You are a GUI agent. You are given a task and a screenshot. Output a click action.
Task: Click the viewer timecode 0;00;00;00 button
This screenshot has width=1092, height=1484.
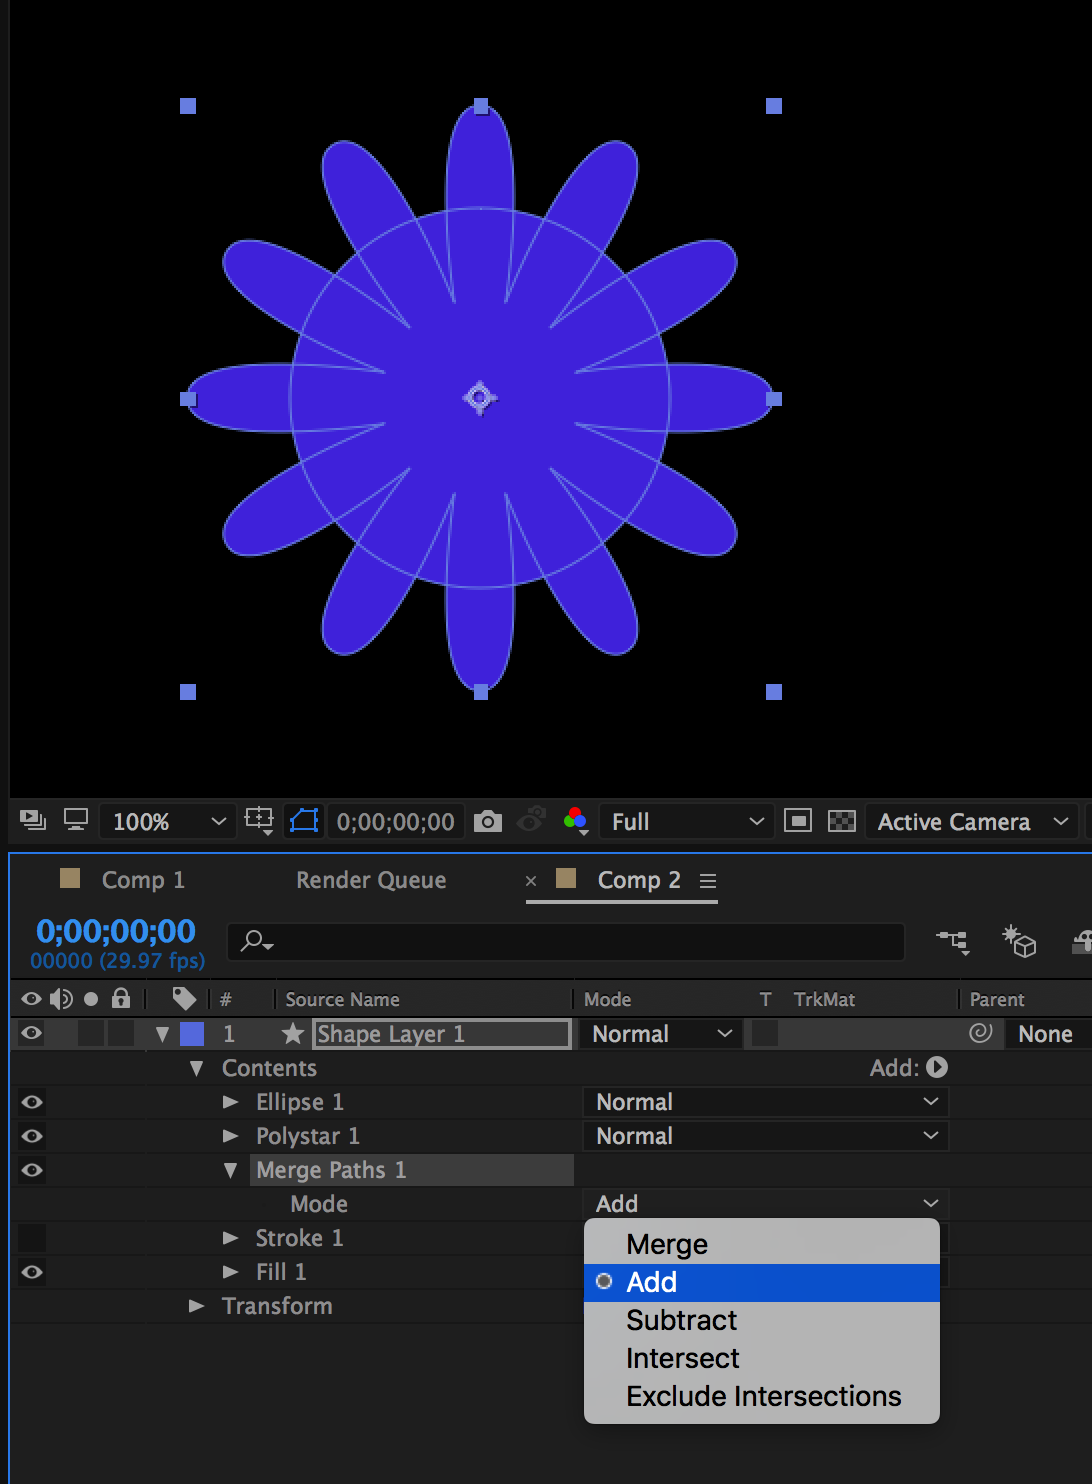396,821
